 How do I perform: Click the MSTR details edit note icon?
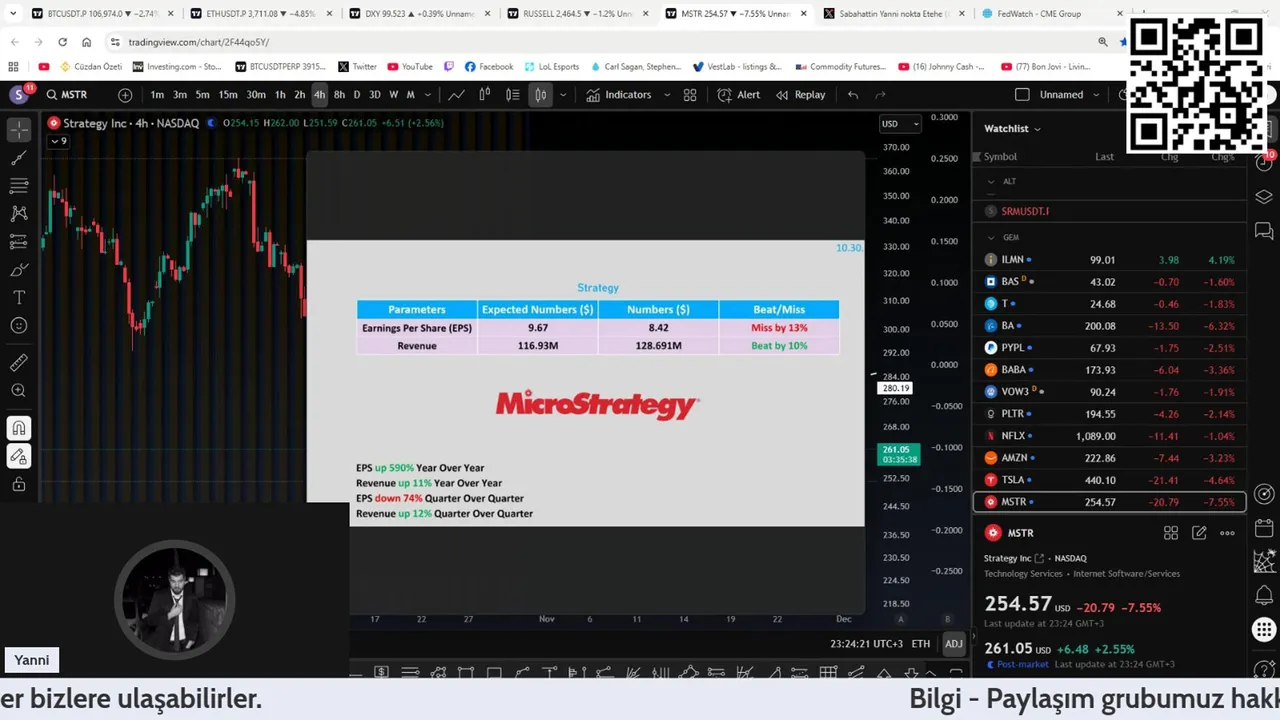(x=1199, y=533)
